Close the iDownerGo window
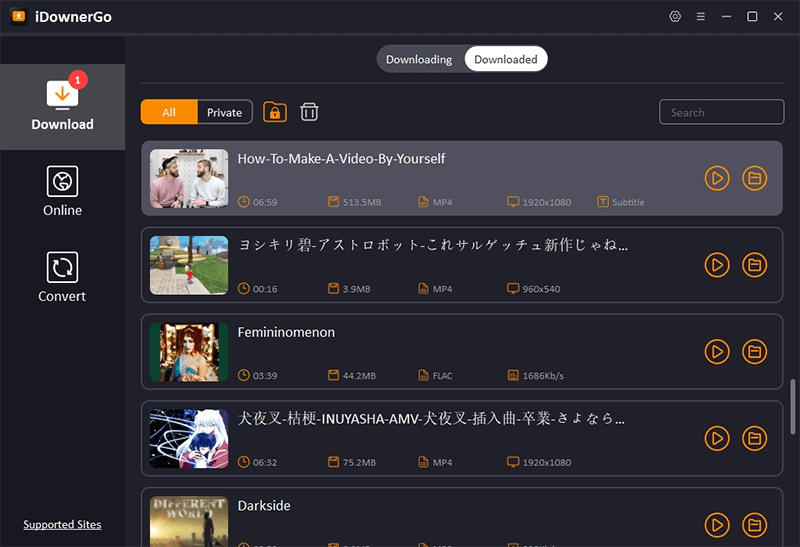 click(x=778, y=16)
